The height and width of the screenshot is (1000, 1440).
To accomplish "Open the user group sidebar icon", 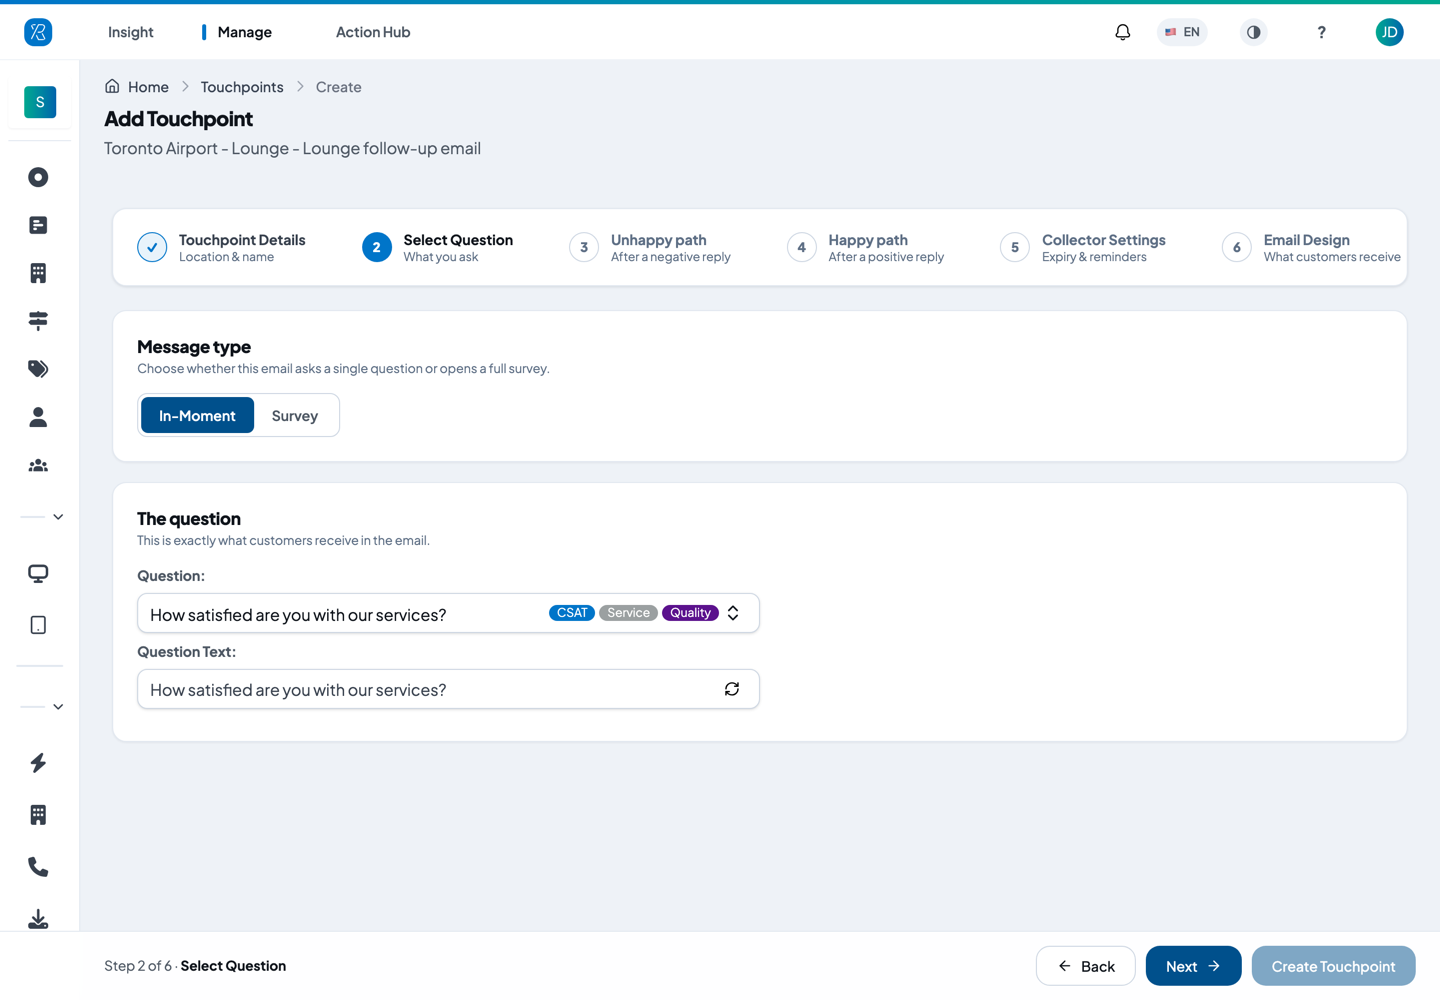I will pyautogui.click(x=38, y=465).
